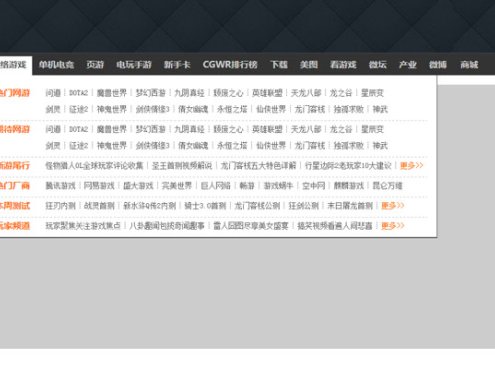Open the 行星边际2老玩家10大建议 article
495x370 pixels.
coord(348,166)
